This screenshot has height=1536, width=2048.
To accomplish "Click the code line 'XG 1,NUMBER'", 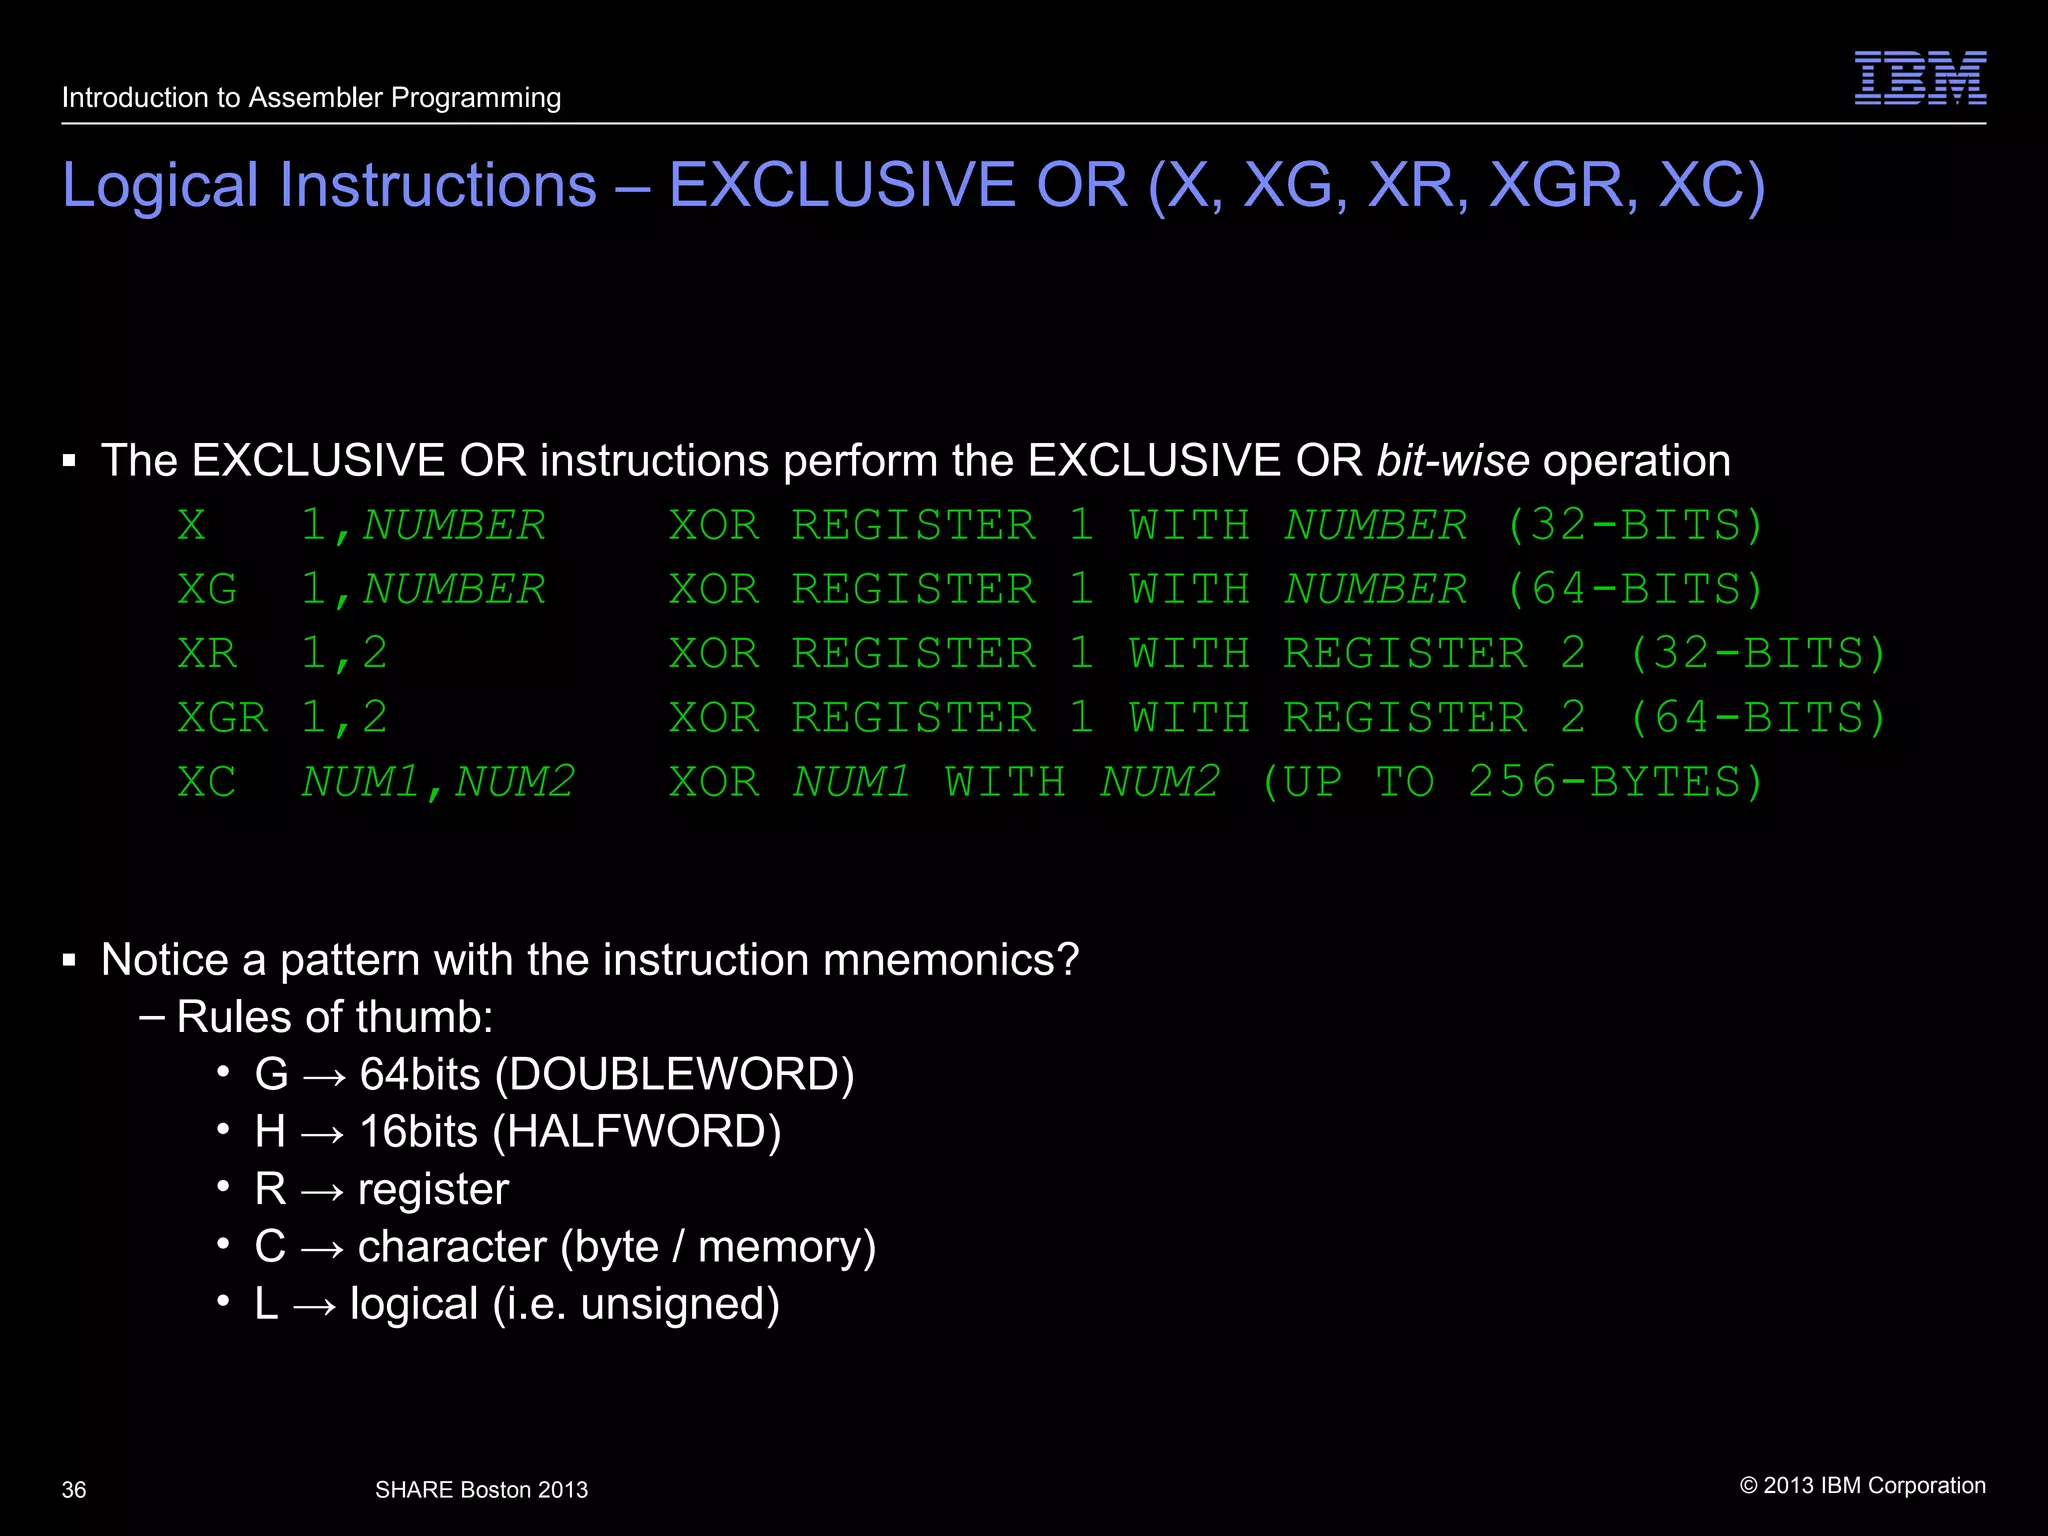I will click(362, 590).
